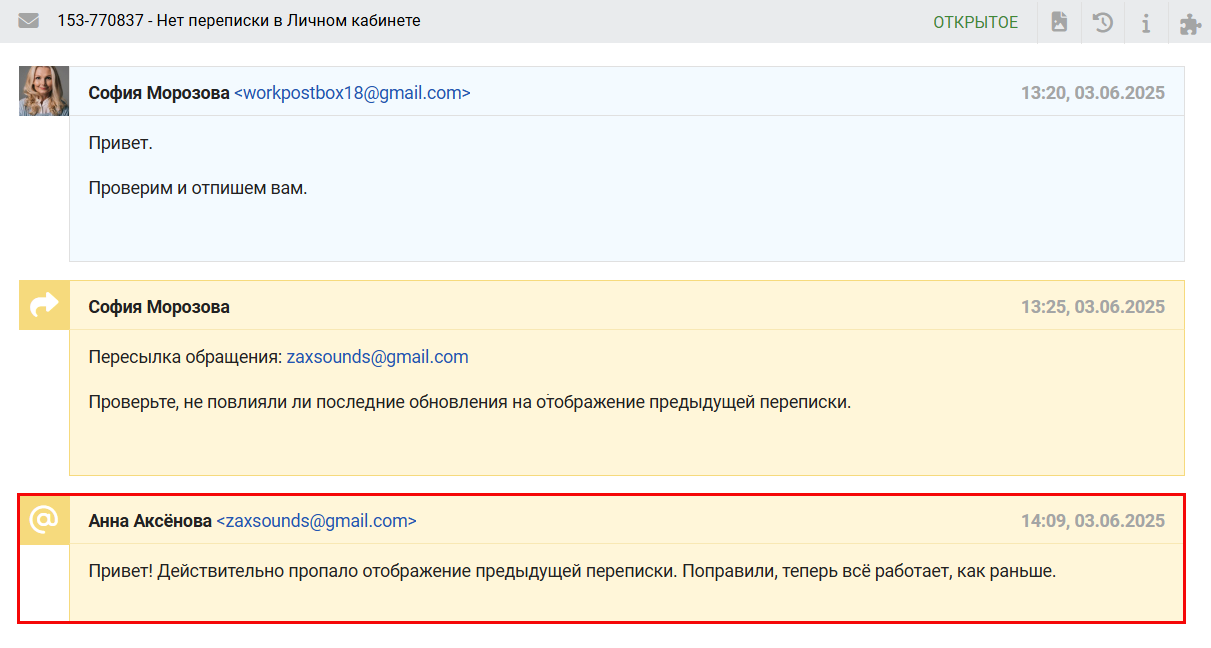Click the message text "Проверим и отпишем вам."
Image resolution: width=1211 pixels, height=648 pixels.
pos(197,188)
